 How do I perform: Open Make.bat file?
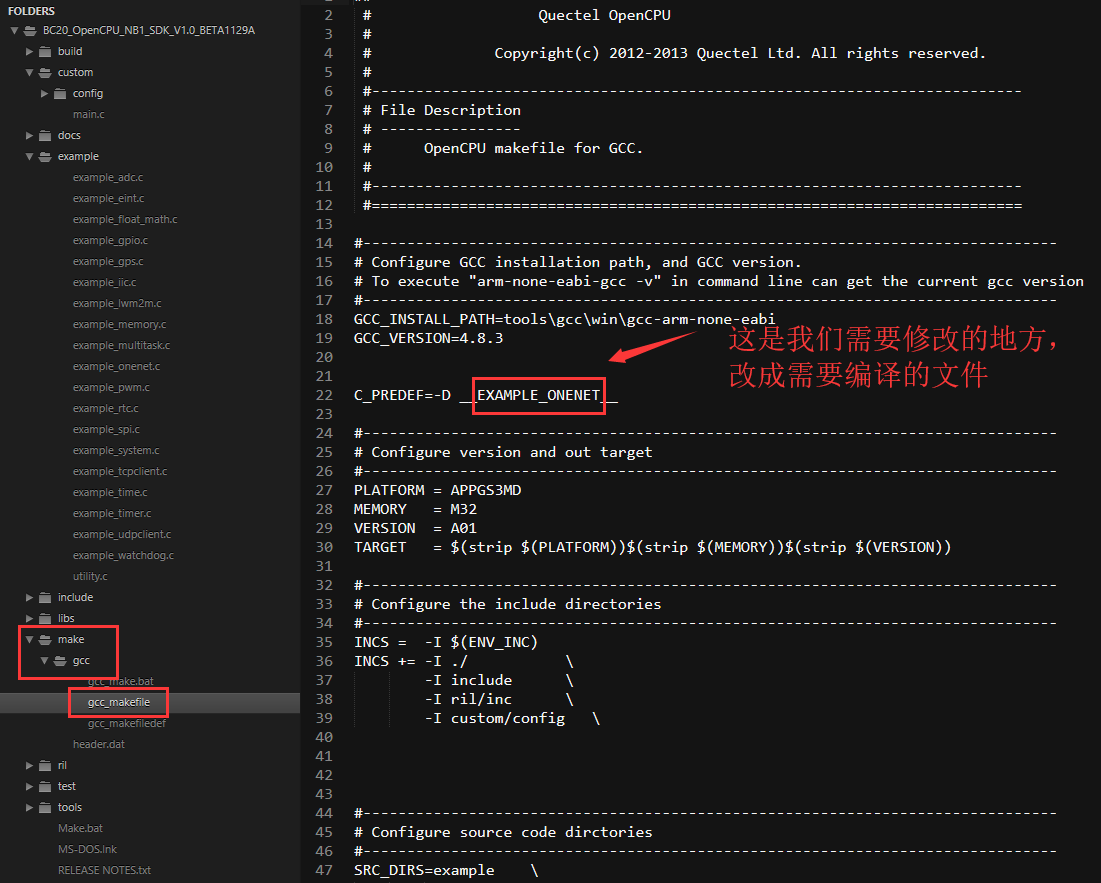pos(80,828)
